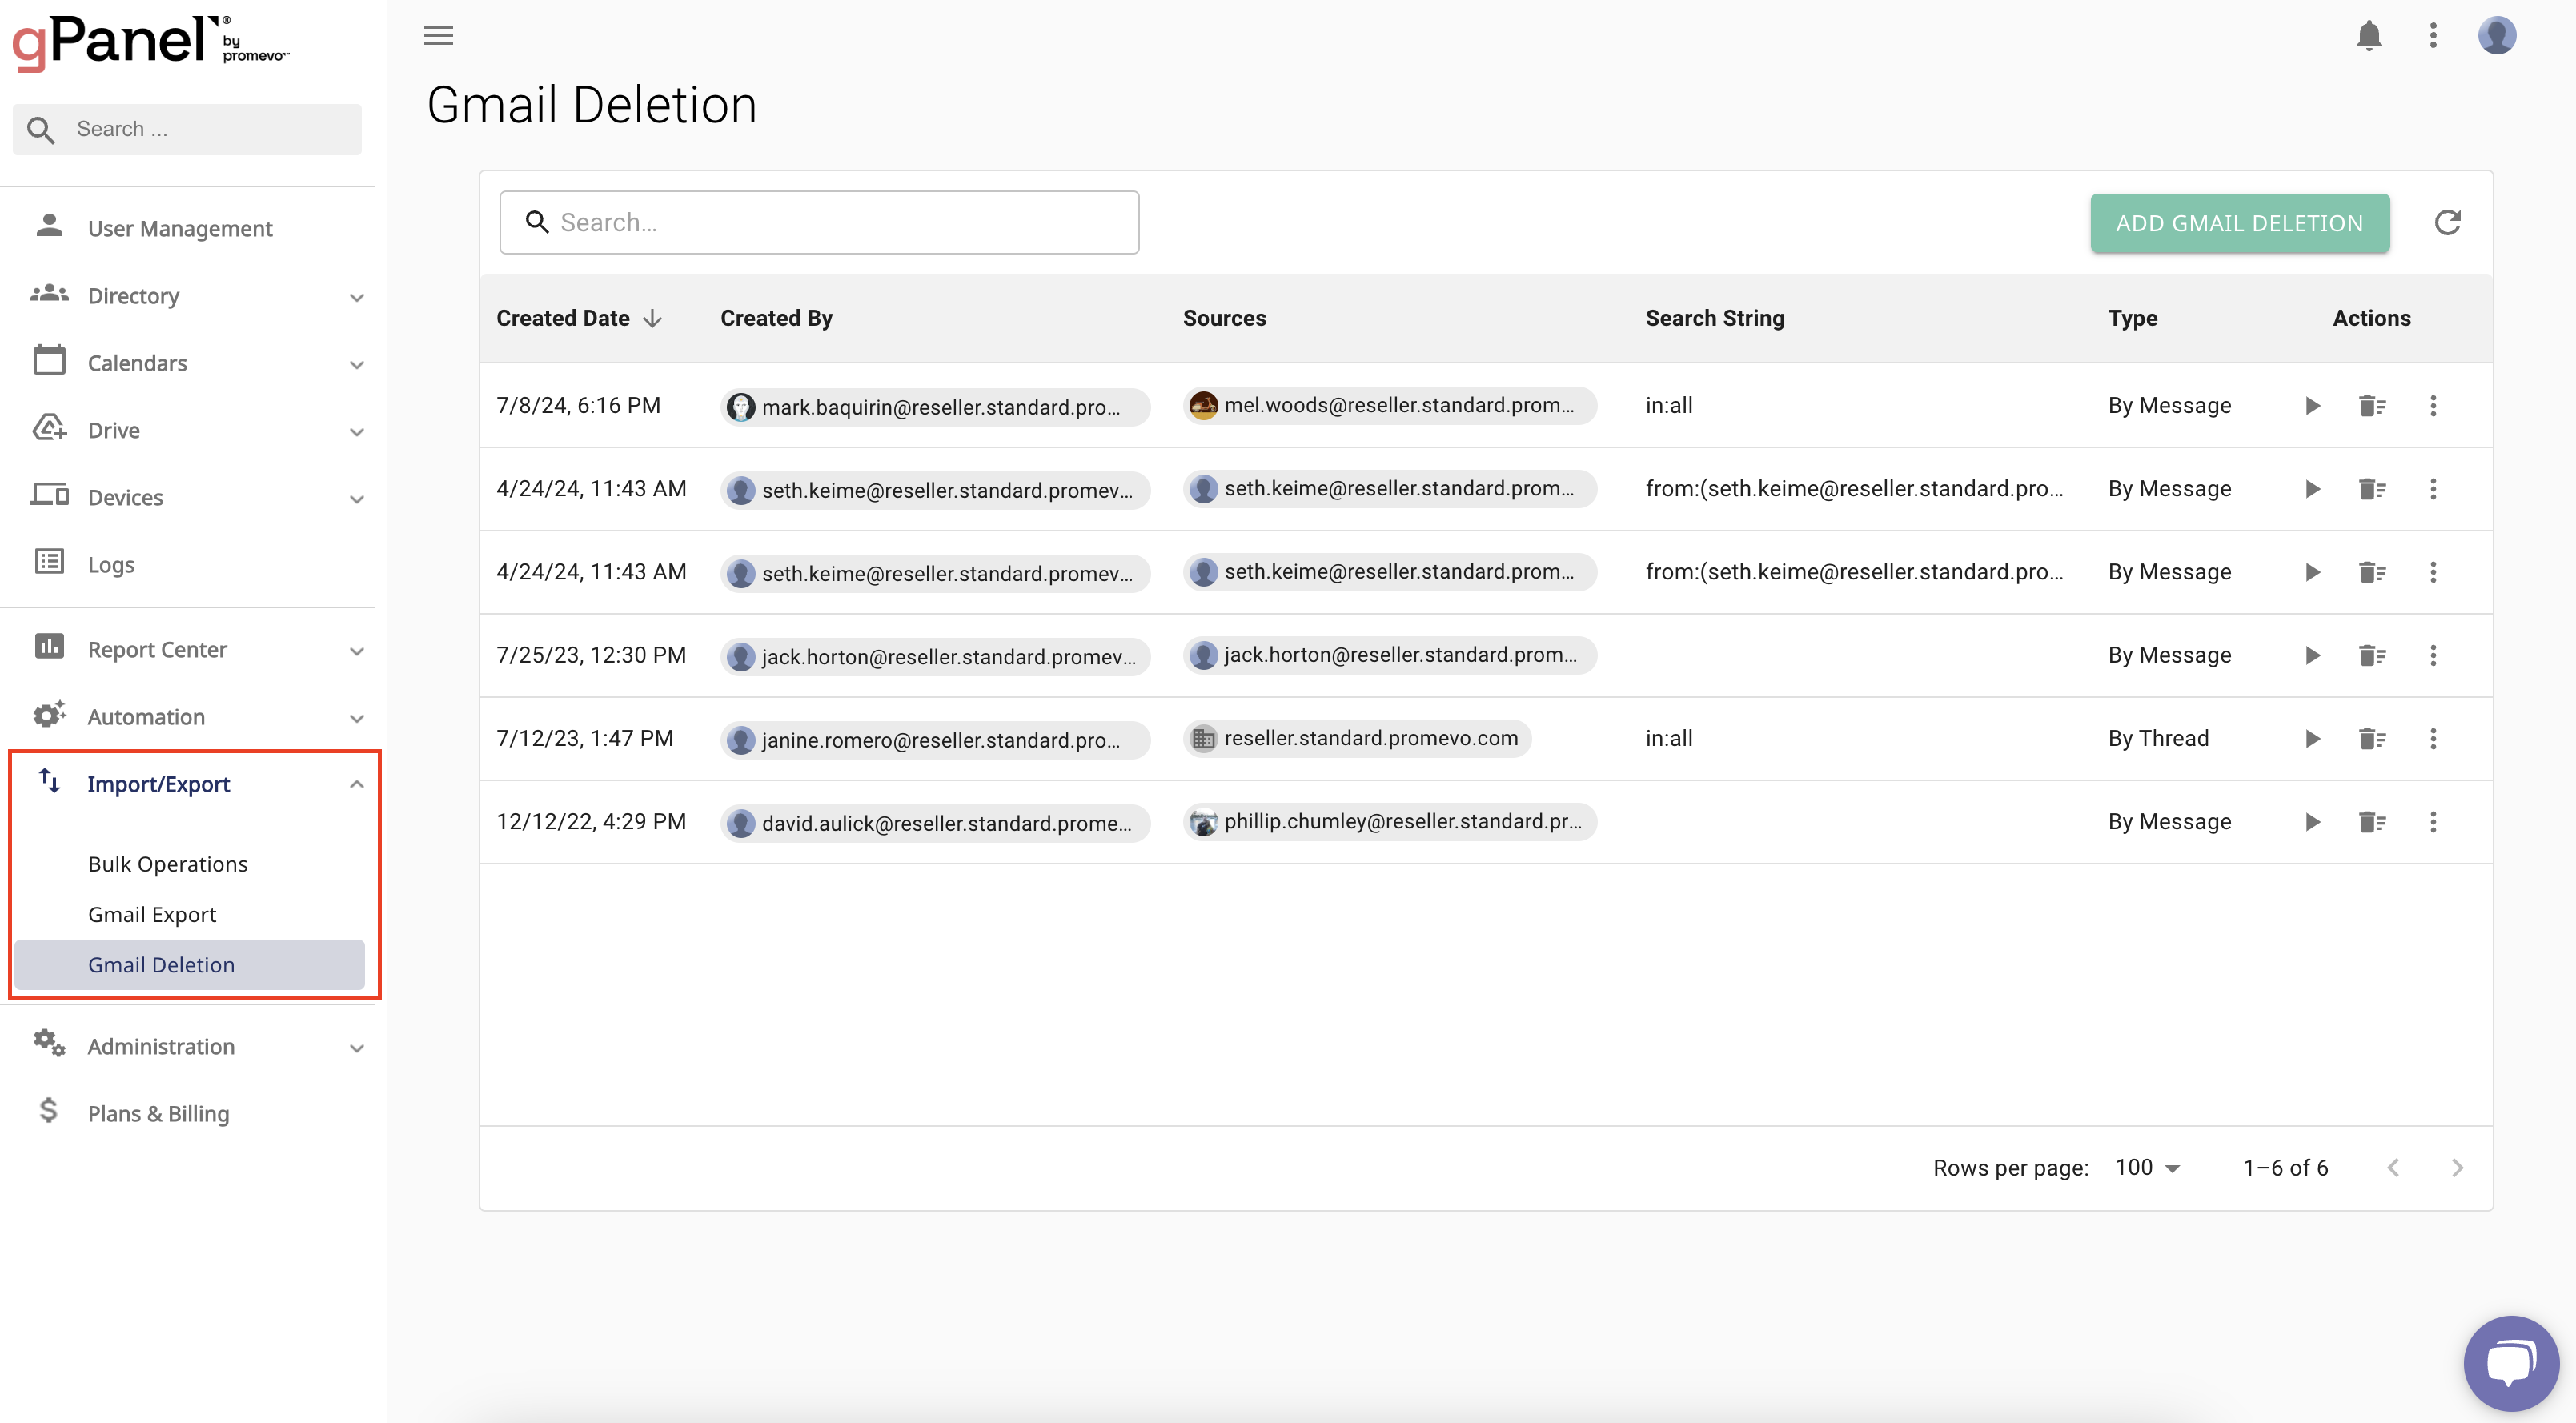The height and width of the screenshot is (1423, 2576).
Task: Expand the Automation menu chevron
Action: pyautogui.click(x=356, y=718)
